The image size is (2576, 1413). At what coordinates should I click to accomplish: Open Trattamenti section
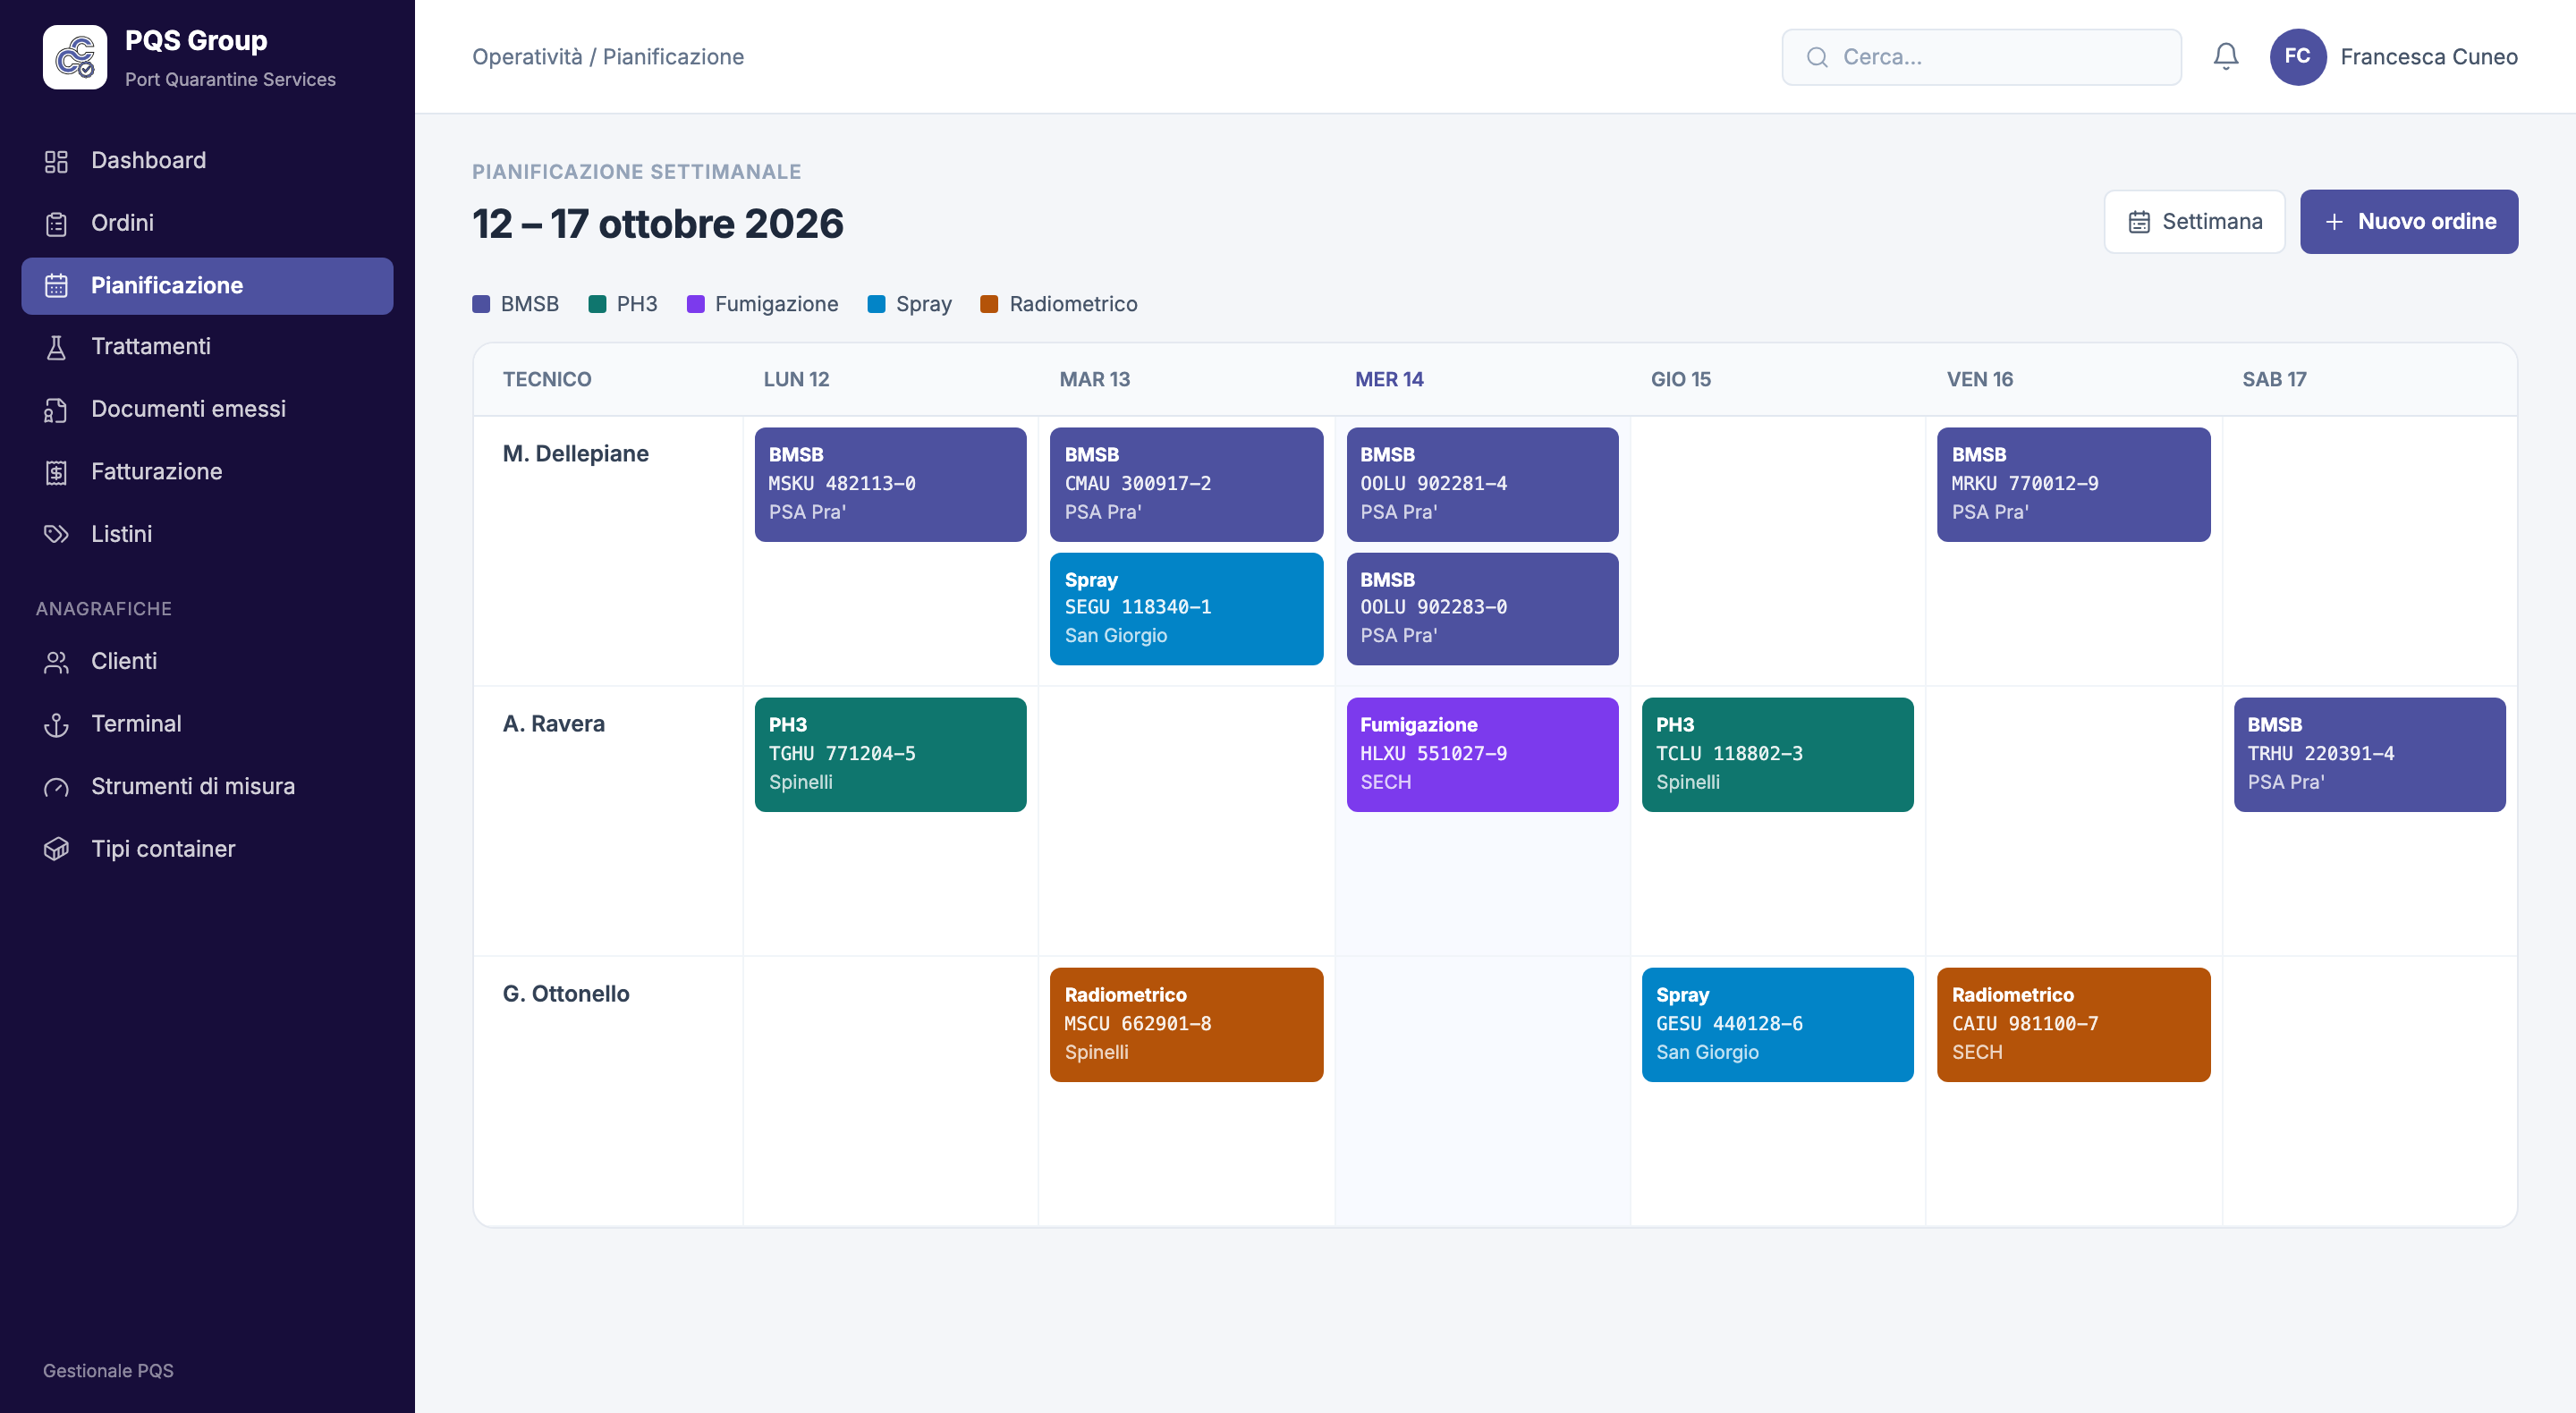coord(207,347)
